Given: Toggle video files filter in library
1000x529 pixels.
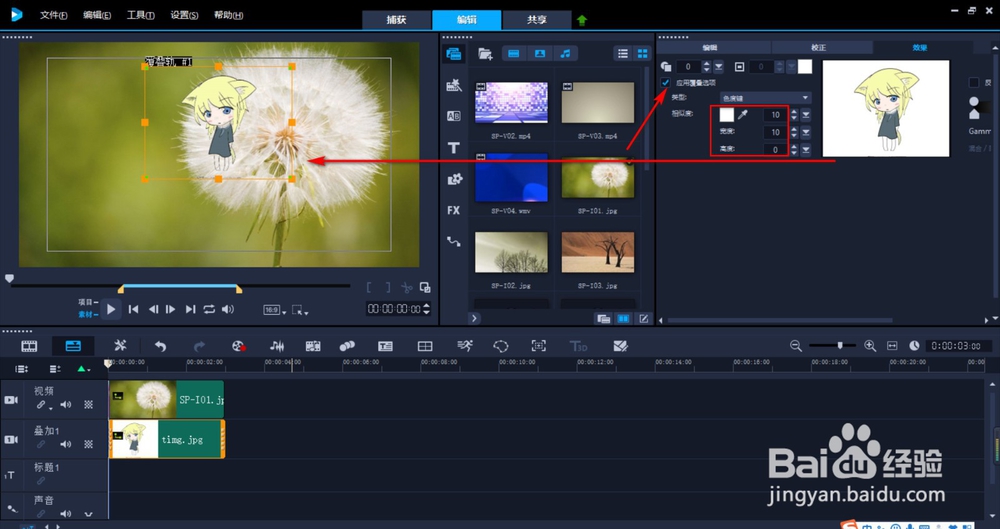Looking at the screenshot, I should click(x=514, y=54).
